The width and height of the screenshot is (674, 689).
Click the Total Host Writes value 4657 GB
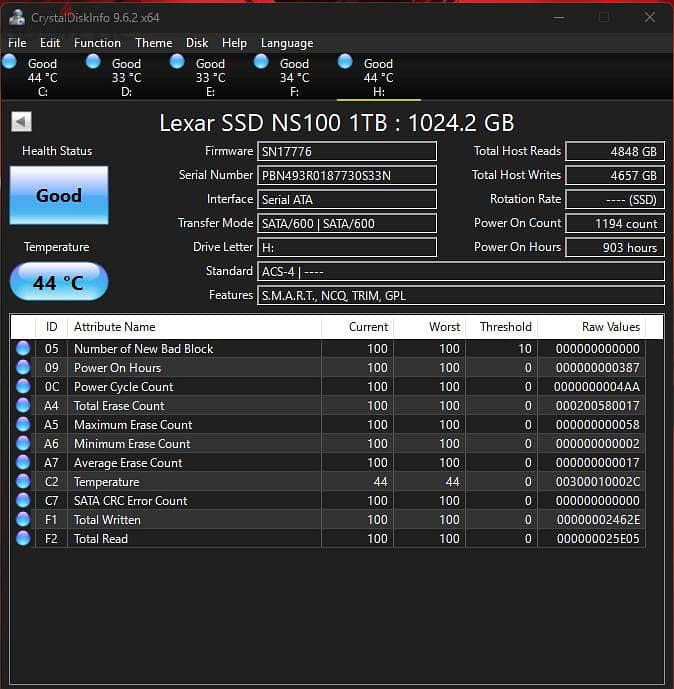pyautogui.click(x=615, y=176)
